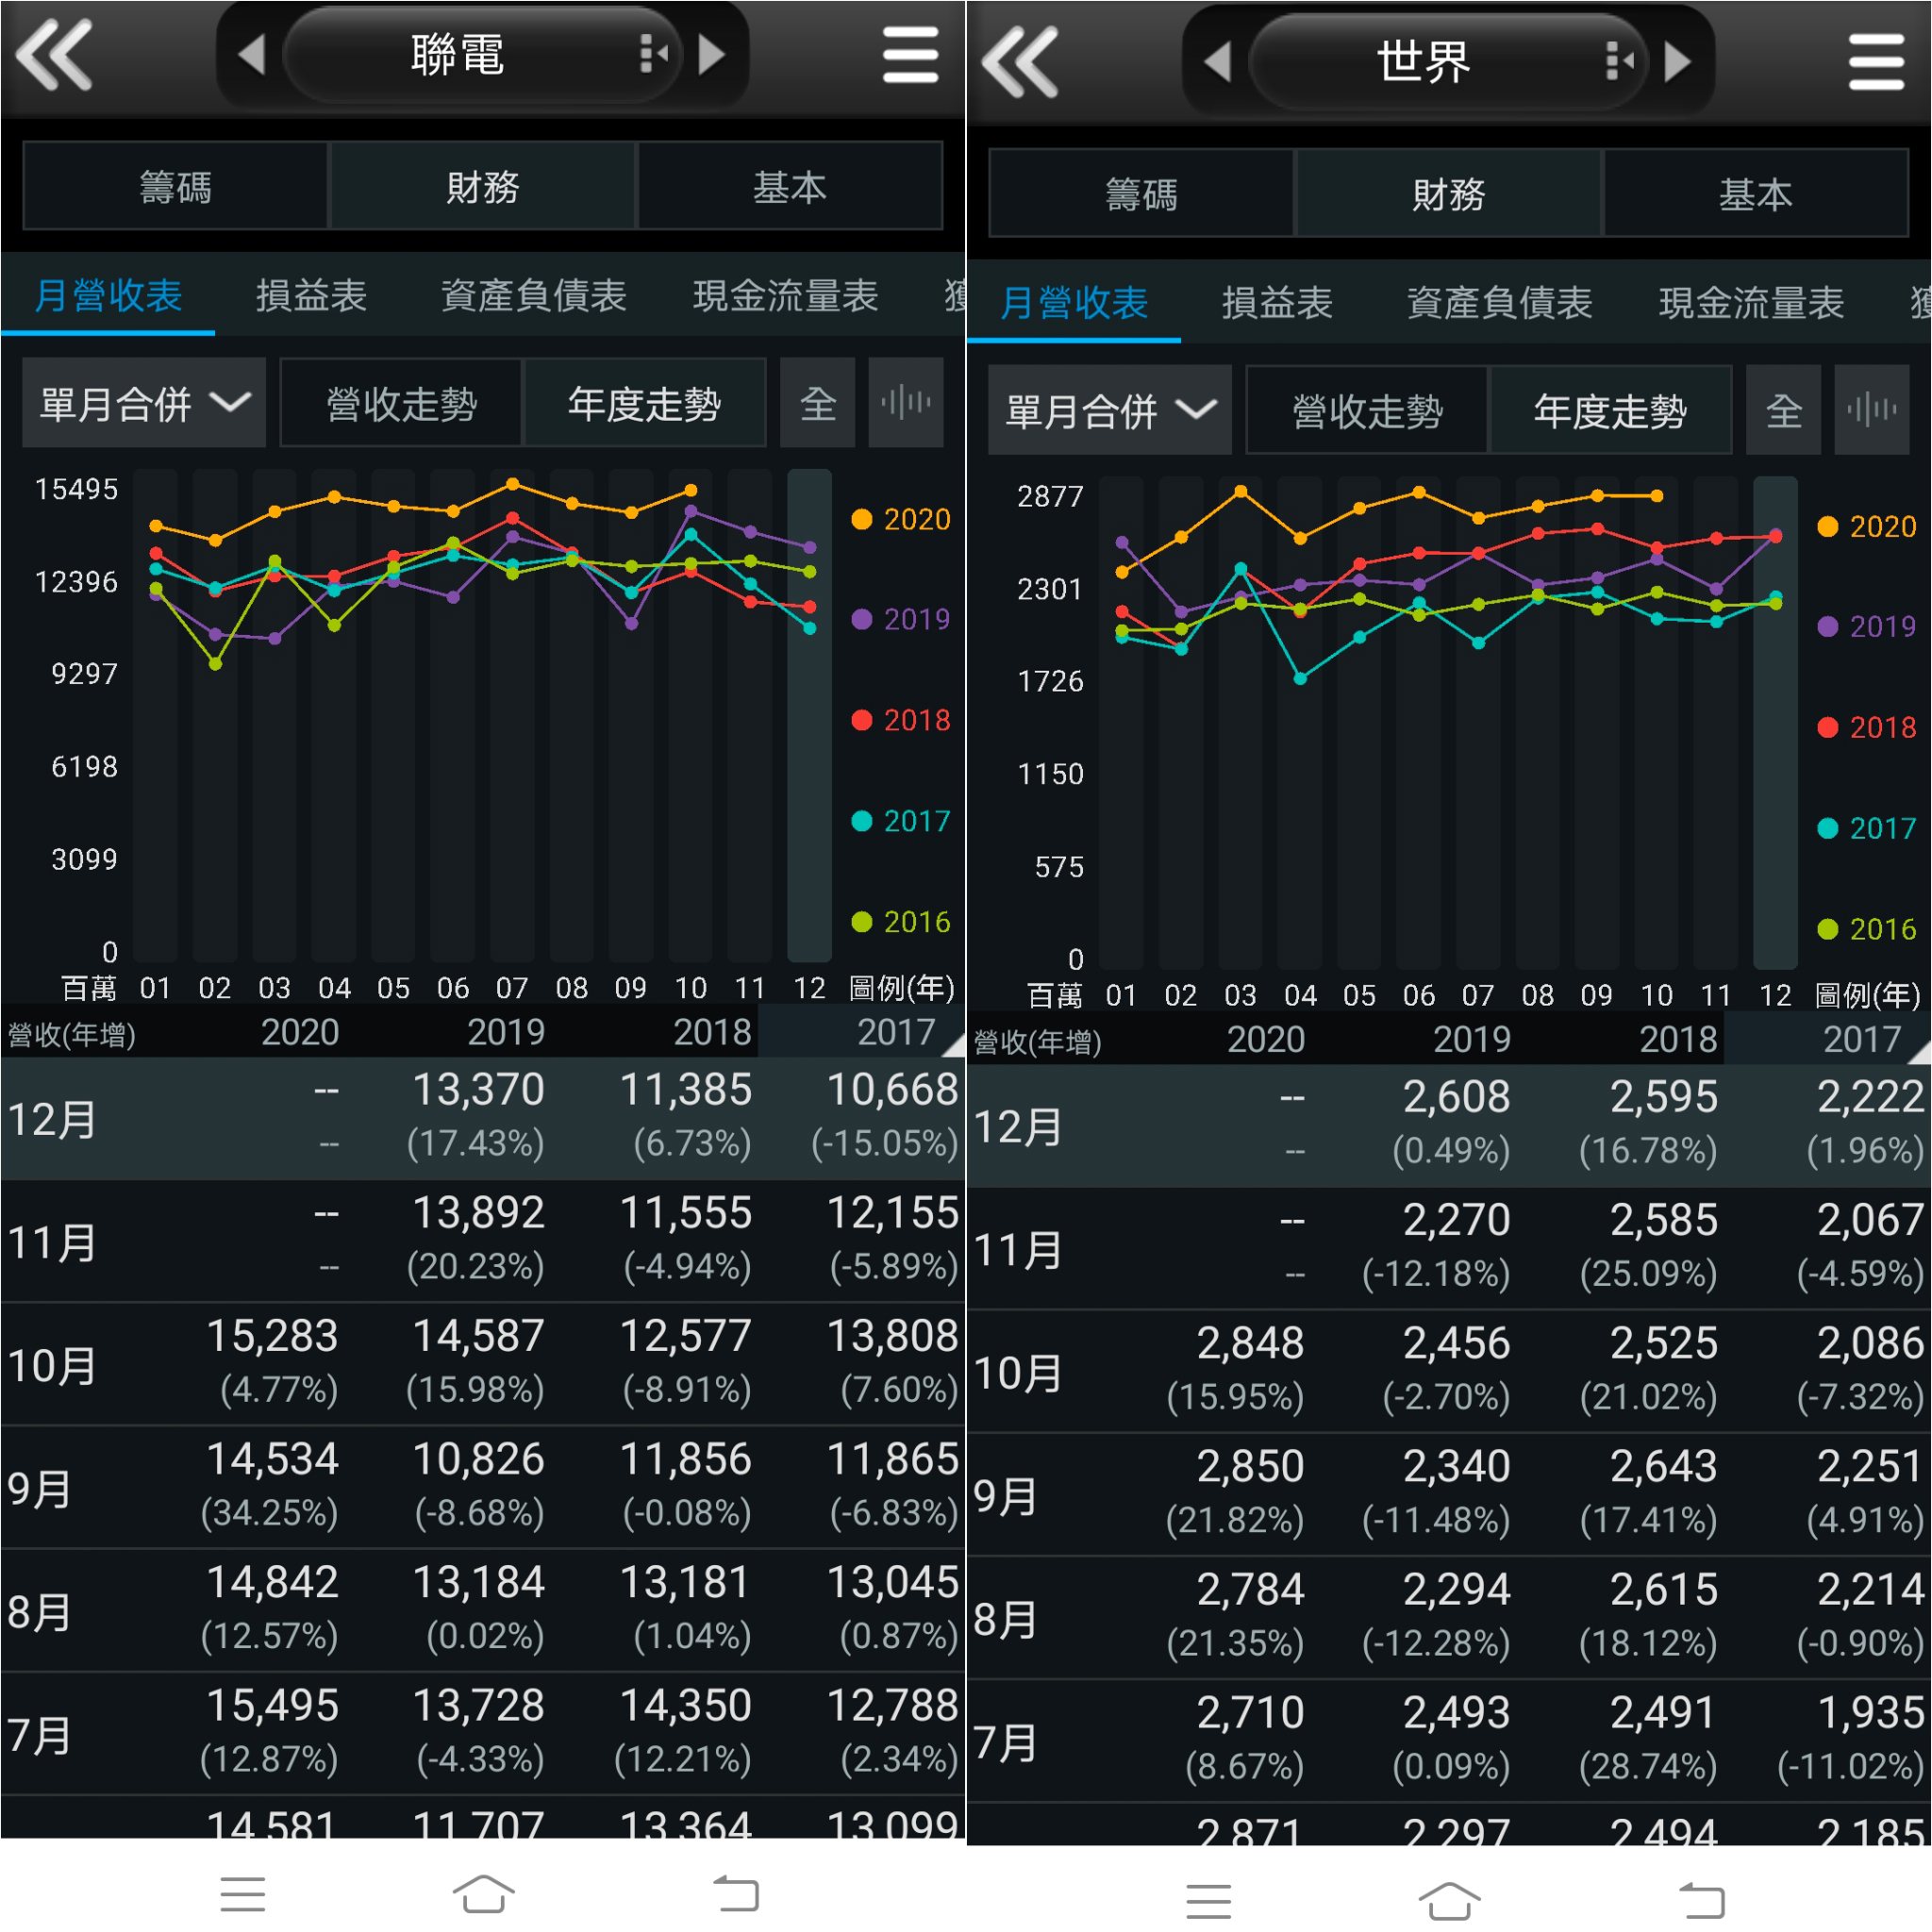
Task: Tap 基本 button in 世界 panel
Action: click(1755, 194)
